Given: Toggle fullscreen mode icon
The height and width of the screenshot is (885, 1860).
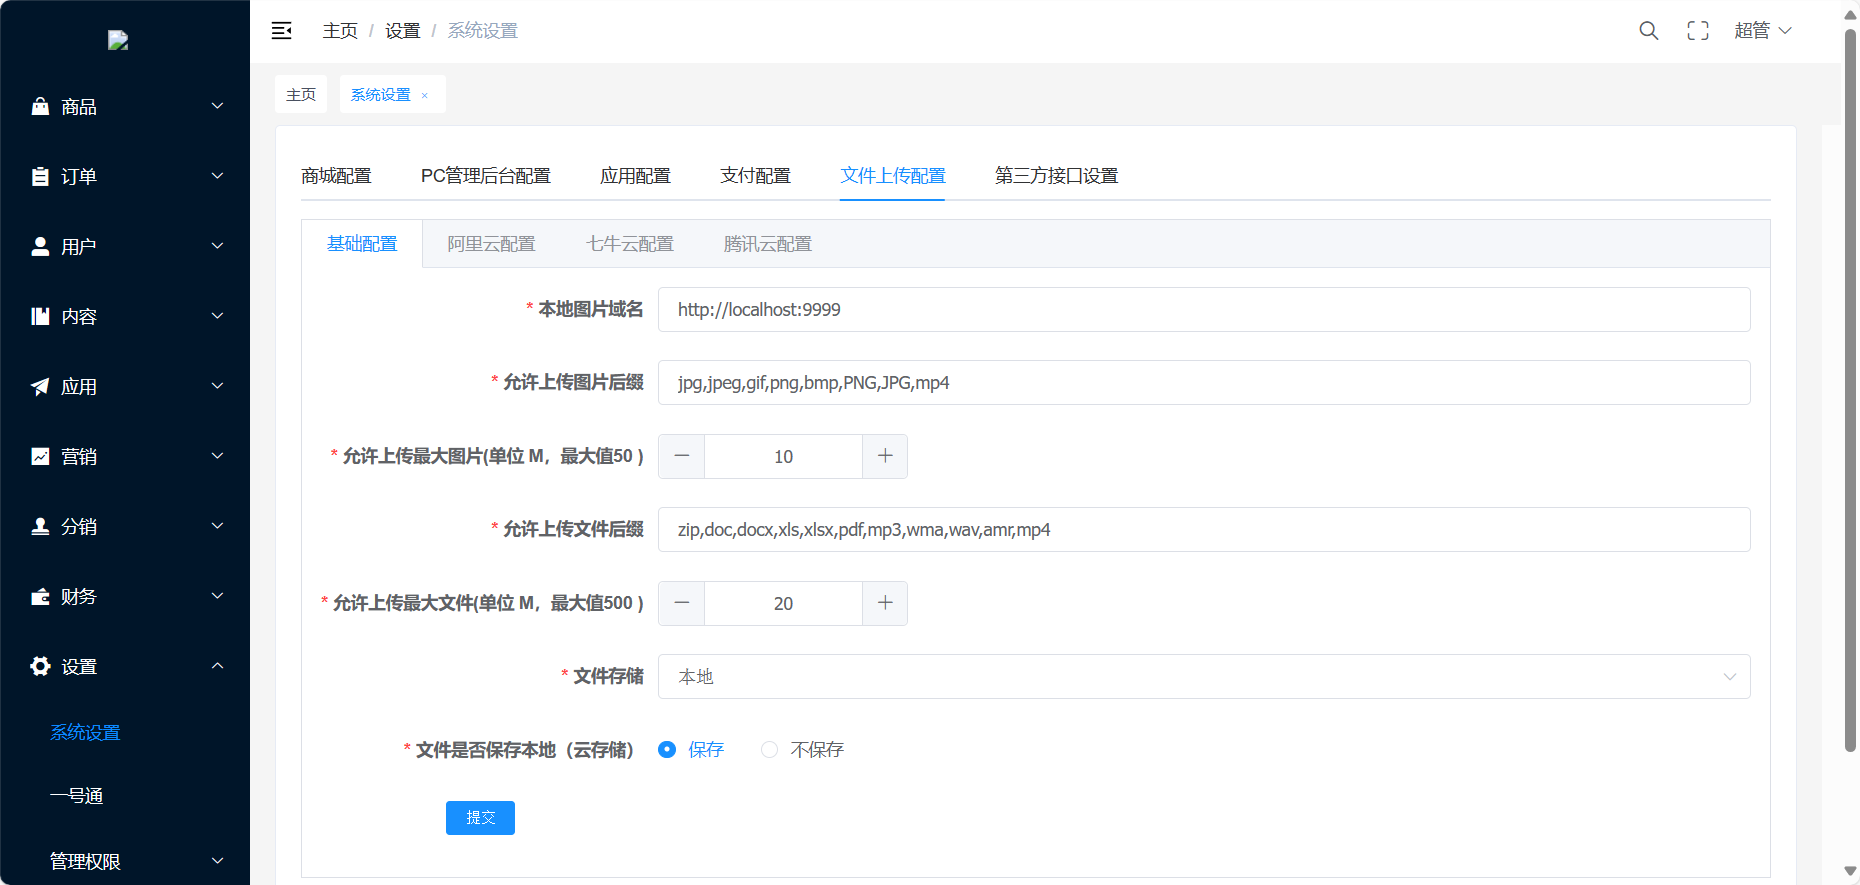Looking at the screenshot, I should tap(1698, 31).
